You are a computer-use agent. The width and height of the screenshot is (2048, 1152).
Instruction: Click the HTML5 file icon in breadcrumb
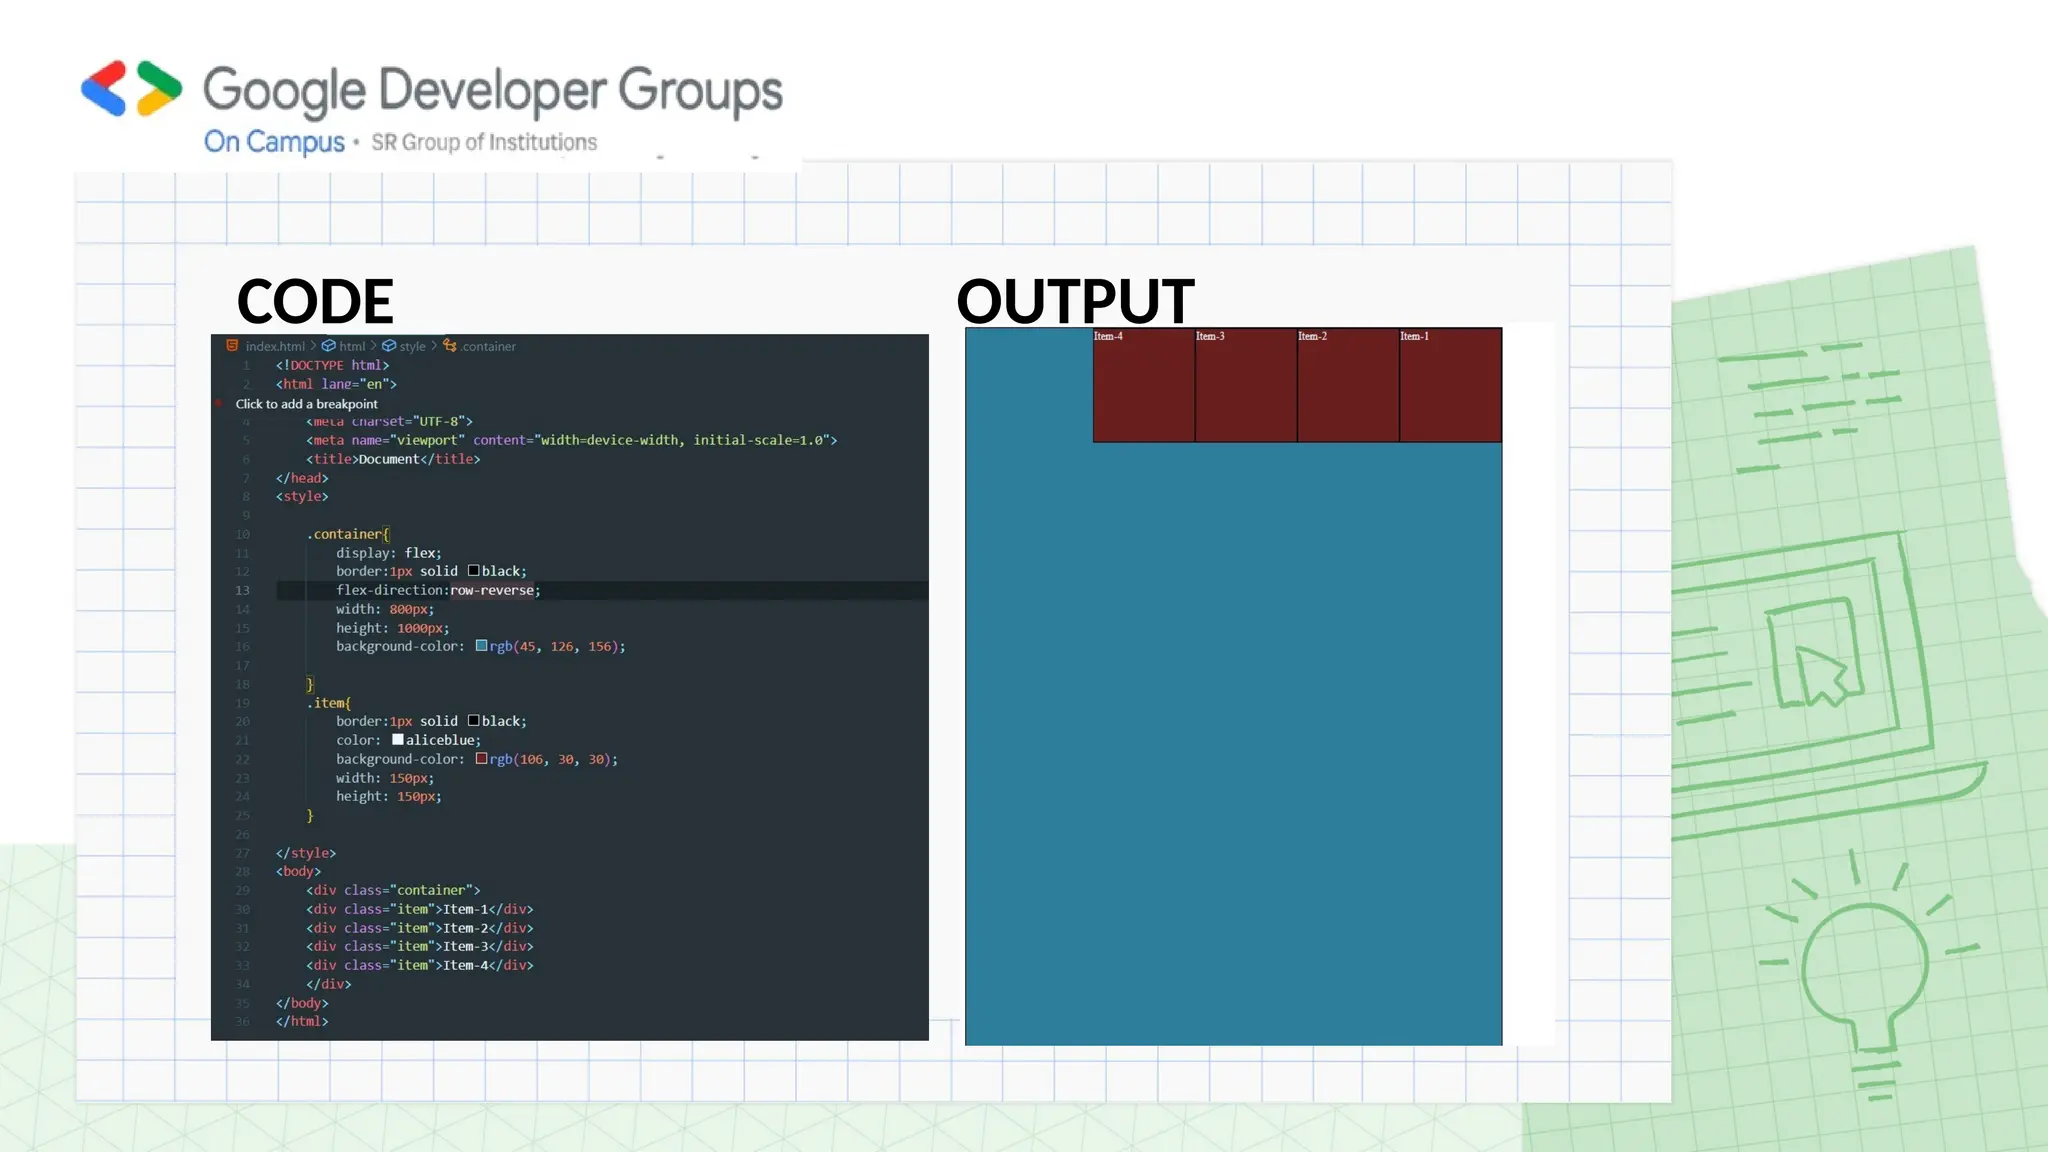pyautogui.click(x=232, y=346)
